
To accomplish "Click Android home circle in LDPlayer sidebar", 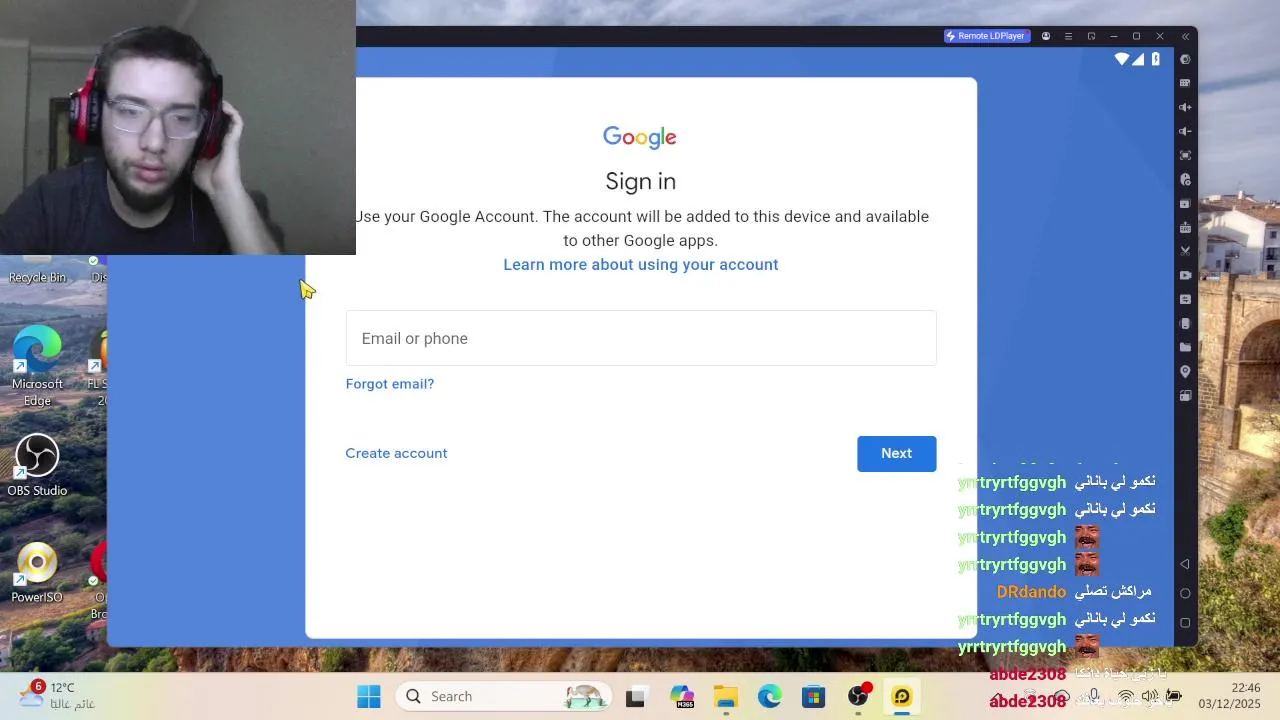I will coord(1185,593).
